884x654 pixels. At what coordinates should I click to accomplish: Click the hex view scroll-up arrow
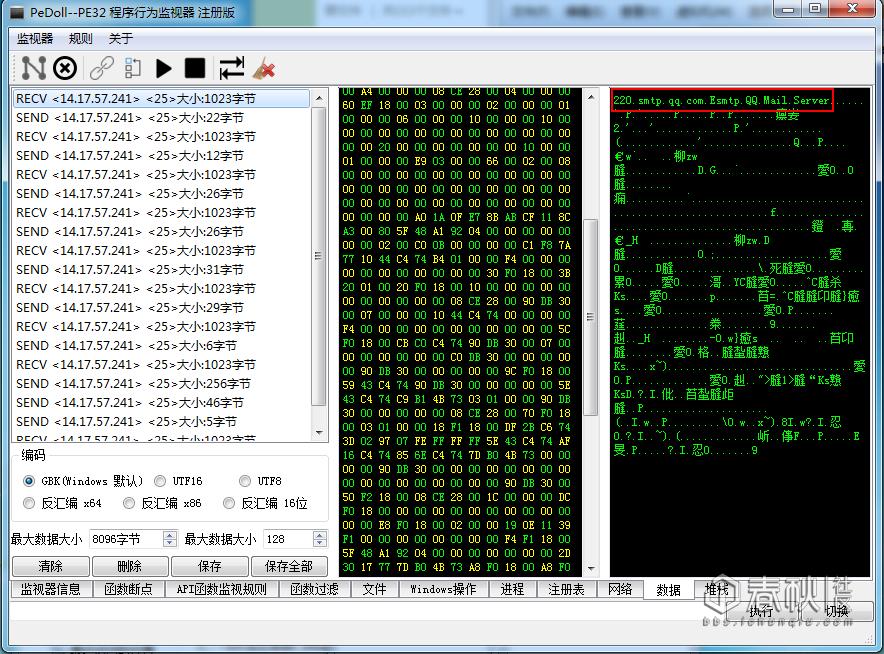point(591,97)
